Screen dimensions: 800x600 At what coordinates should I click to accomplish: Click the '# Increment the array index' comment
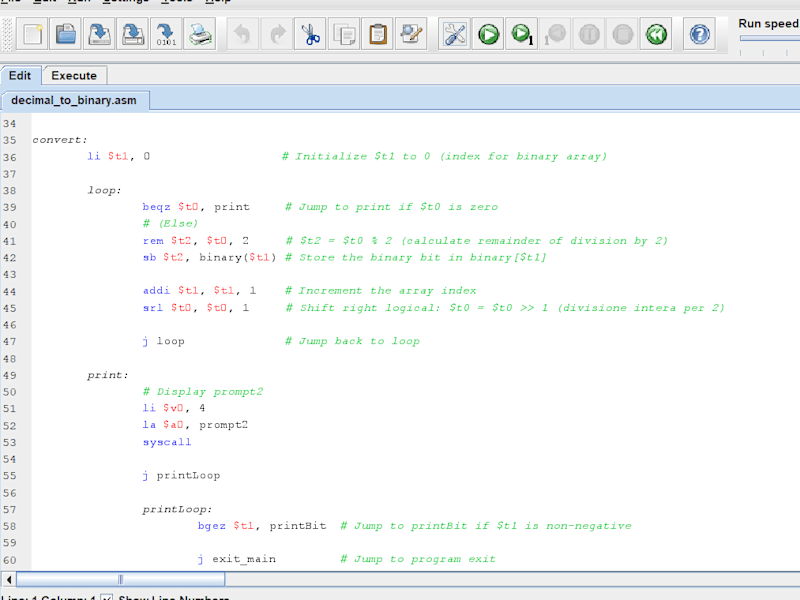[x=381, y=290]
